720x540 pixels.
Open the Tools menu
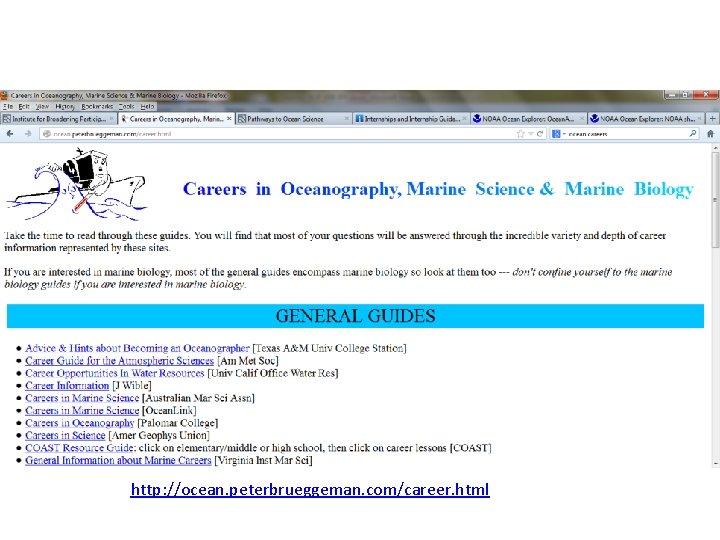click(126, 107)
